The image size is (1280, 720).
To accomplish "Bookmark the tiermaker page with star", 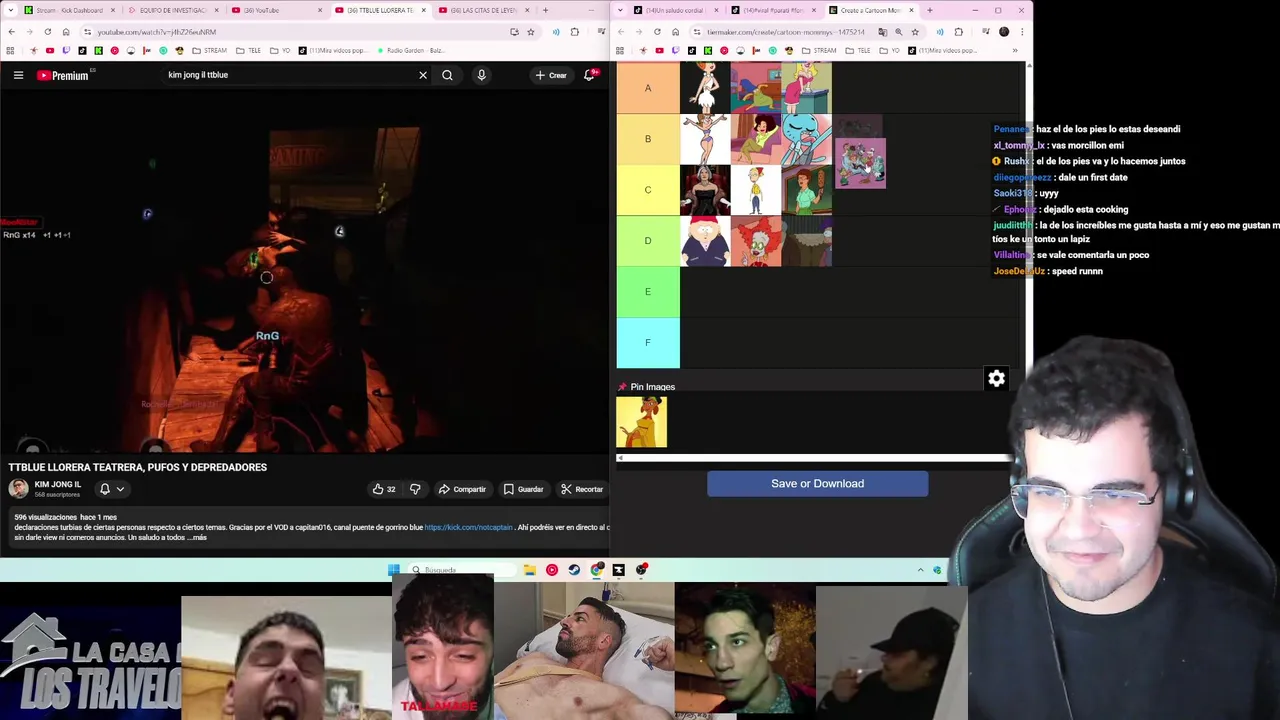I will (x=914, y=32).
